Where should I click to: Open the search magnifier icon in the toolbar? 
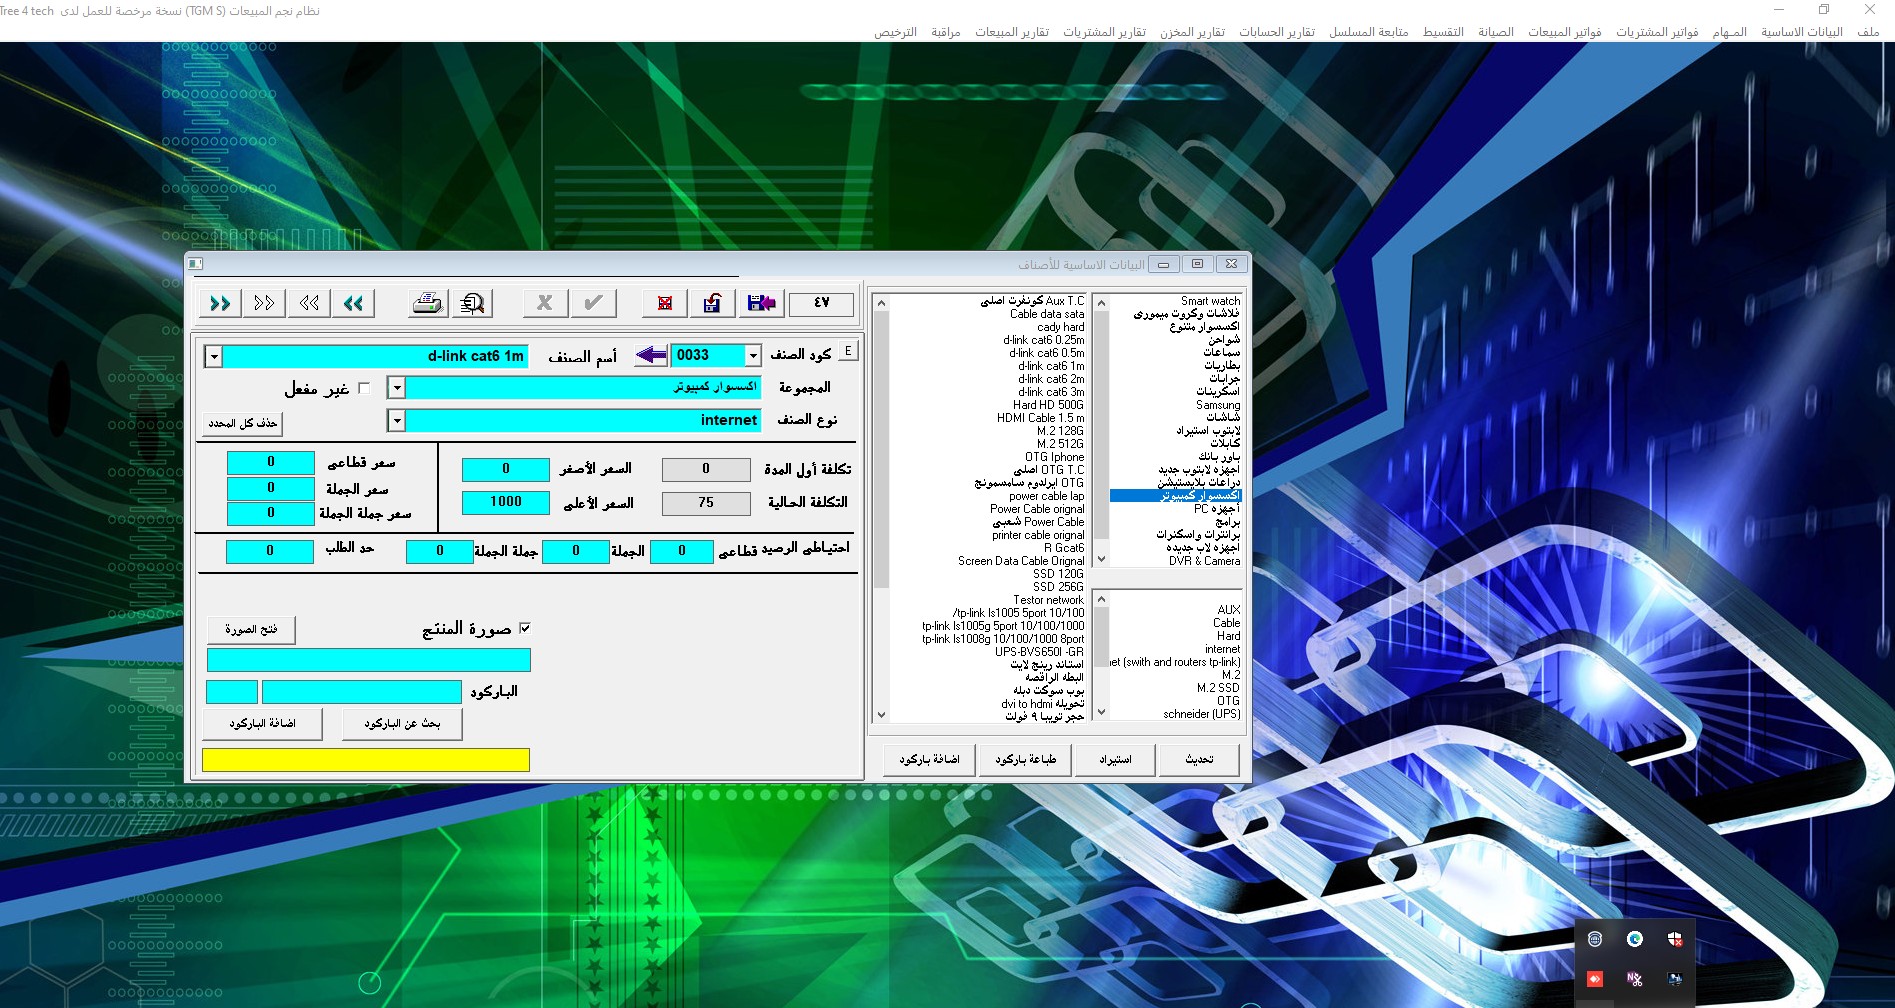tap(472, 303)
